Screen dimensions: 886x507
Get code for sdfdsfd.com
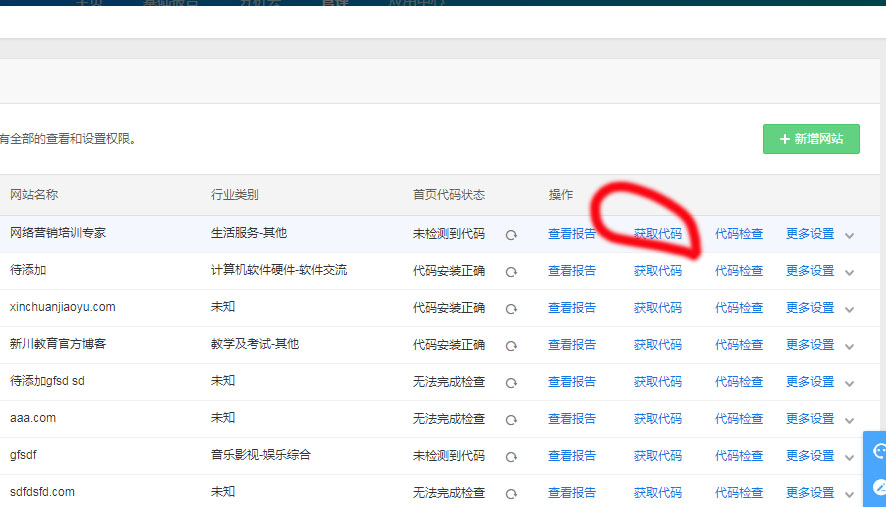[x=658, y=493]
